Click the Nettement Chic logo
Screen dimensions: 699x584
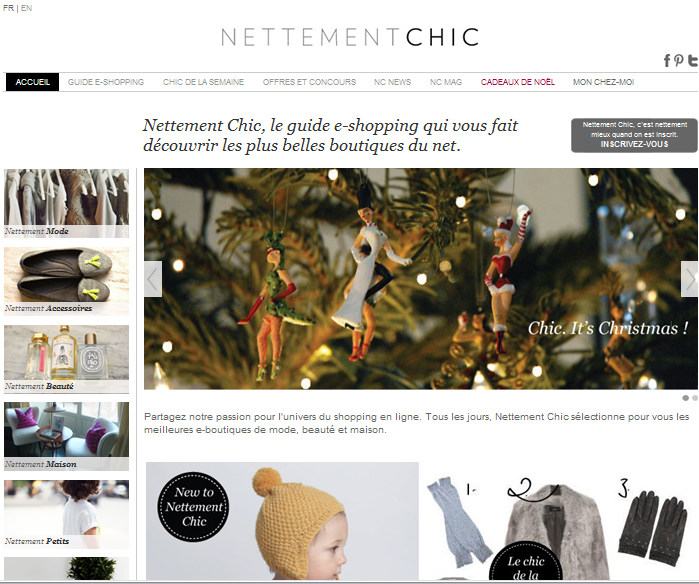pos(350,37)
